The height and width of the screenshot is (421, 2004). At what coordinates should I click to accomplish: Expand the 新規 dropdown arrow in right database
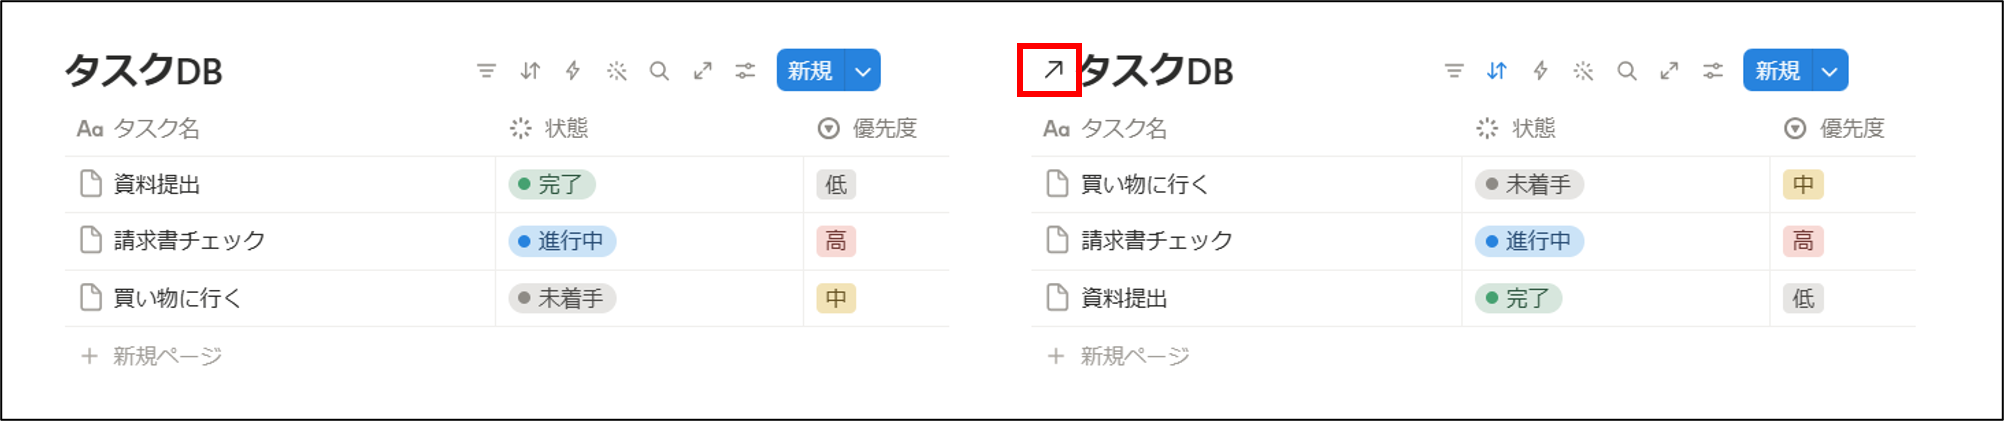click(x=1830, y=71)
